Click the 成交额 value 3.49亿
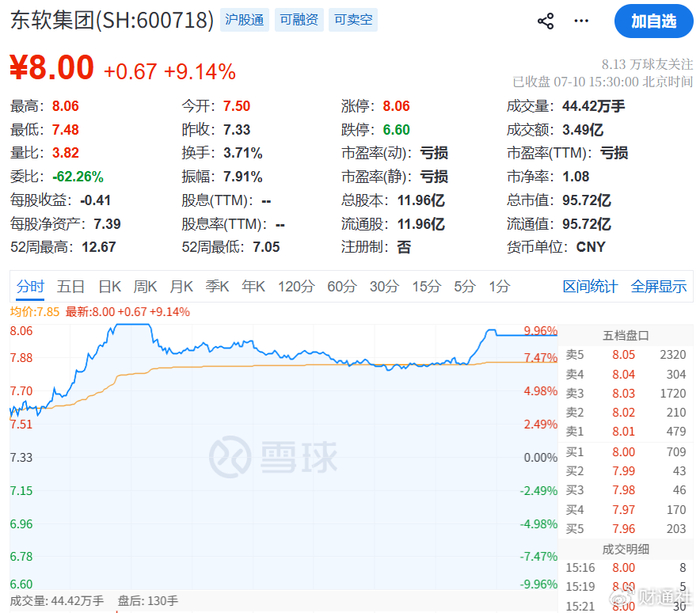700x613 pixels. click(x=582, y=130)
